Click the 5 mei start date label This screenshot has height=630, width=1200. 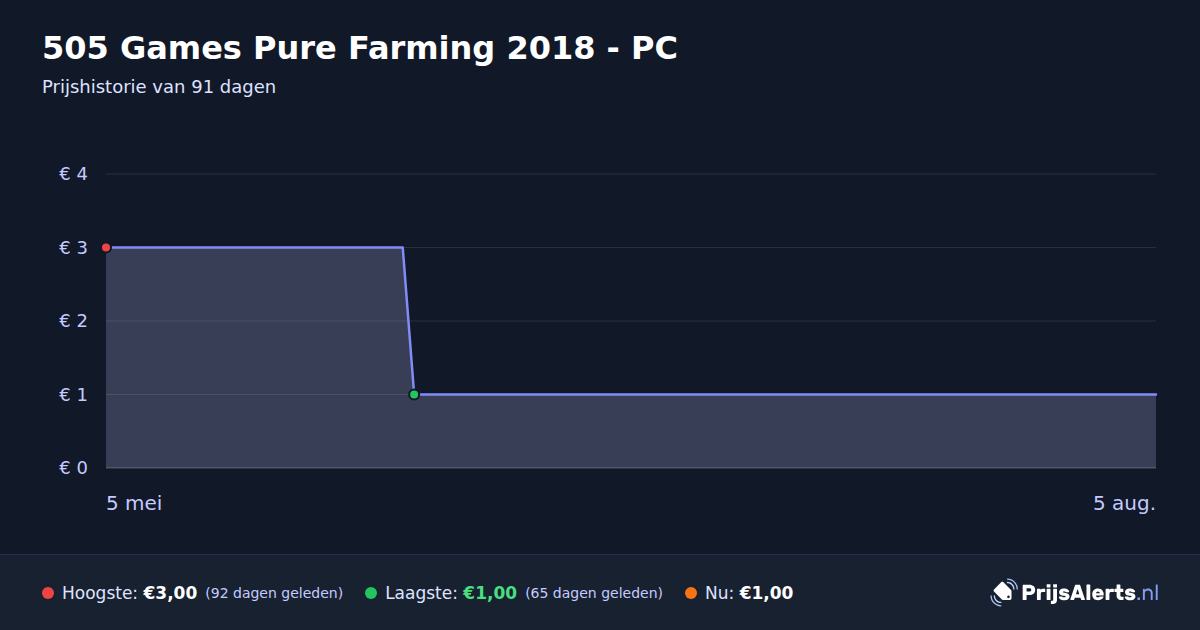point(134,503)
